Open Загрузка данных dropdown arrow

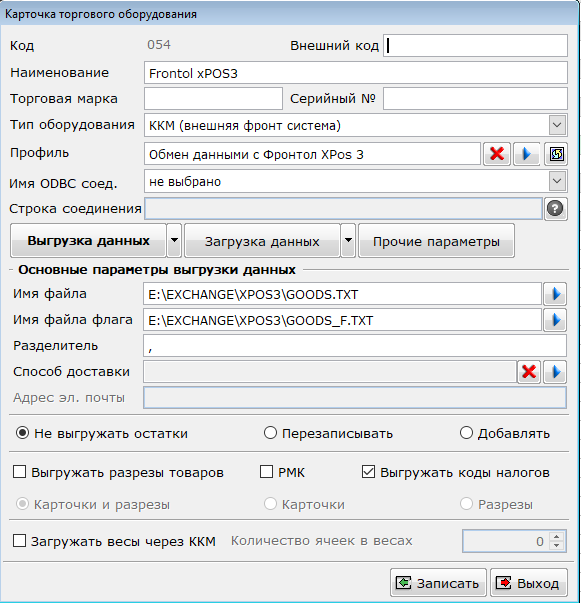(x=348, y=241)
